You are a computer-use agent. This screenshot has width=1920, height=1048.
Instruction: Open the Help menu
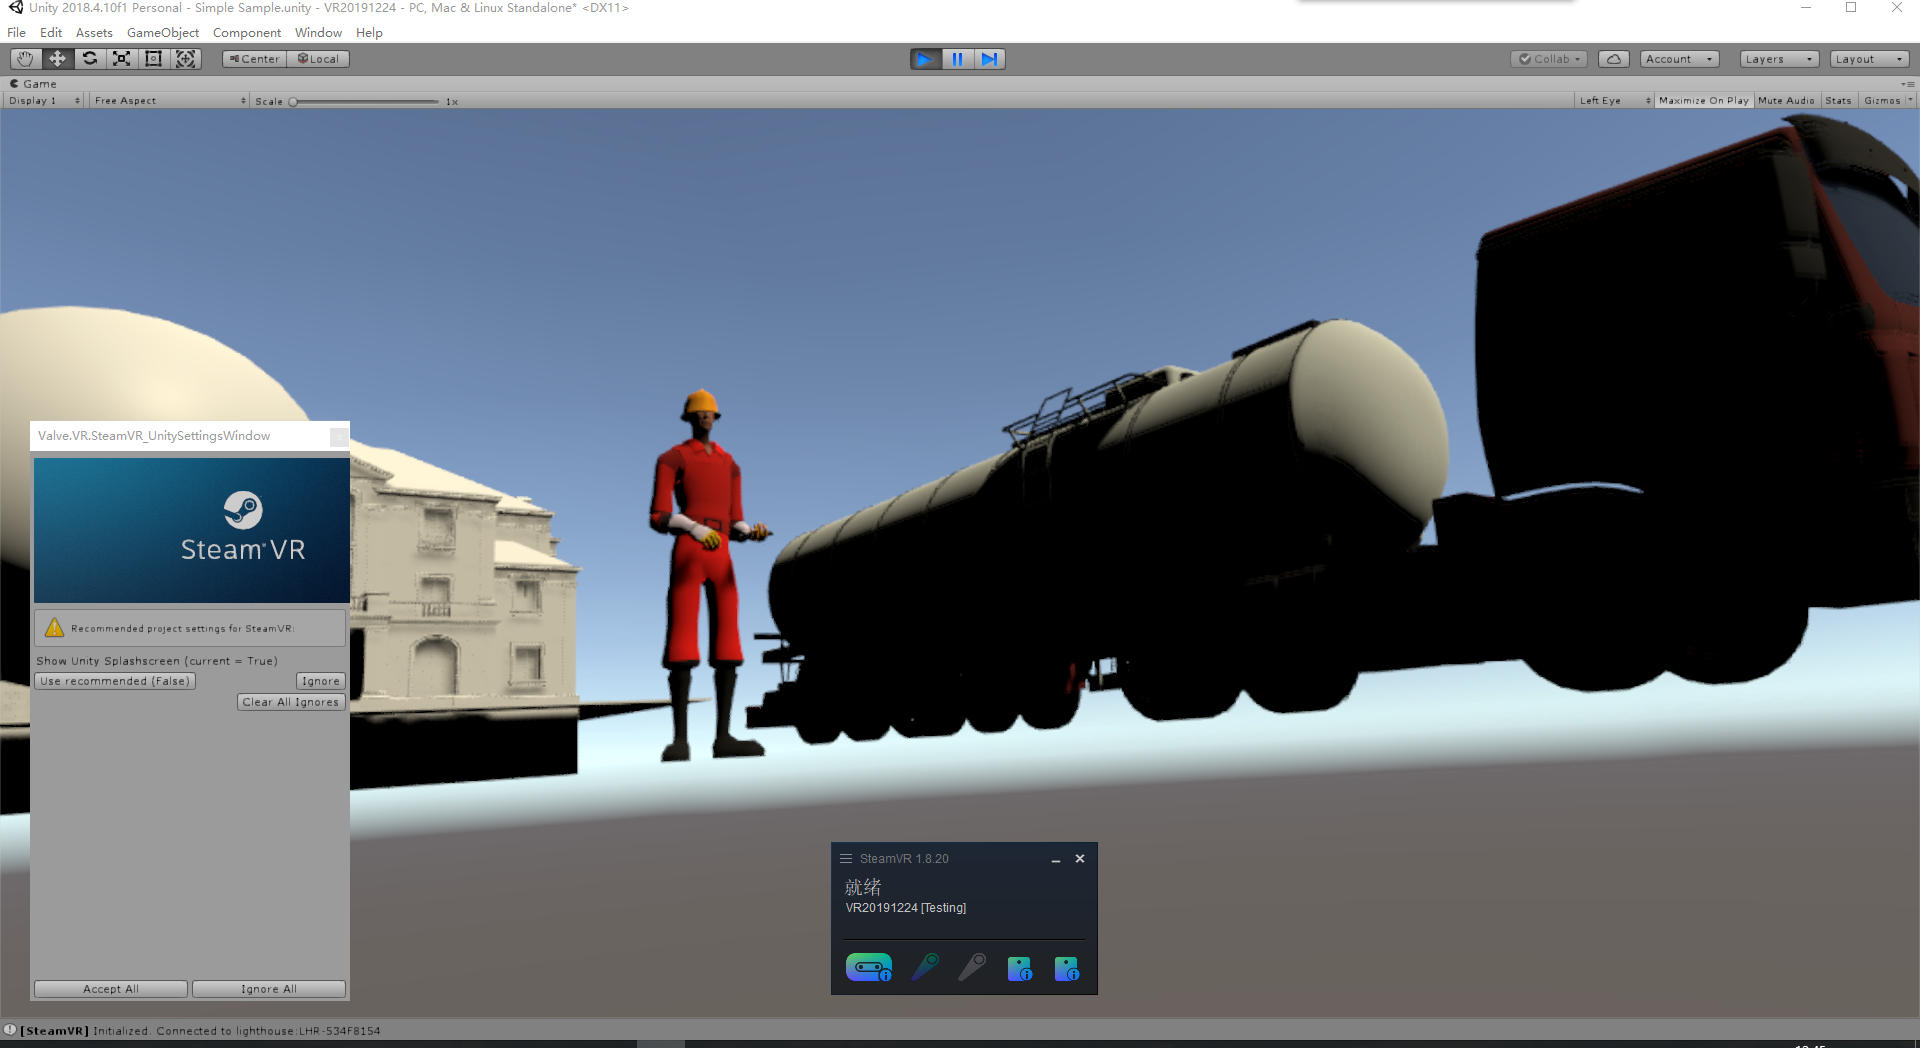[x=369, y=33]
